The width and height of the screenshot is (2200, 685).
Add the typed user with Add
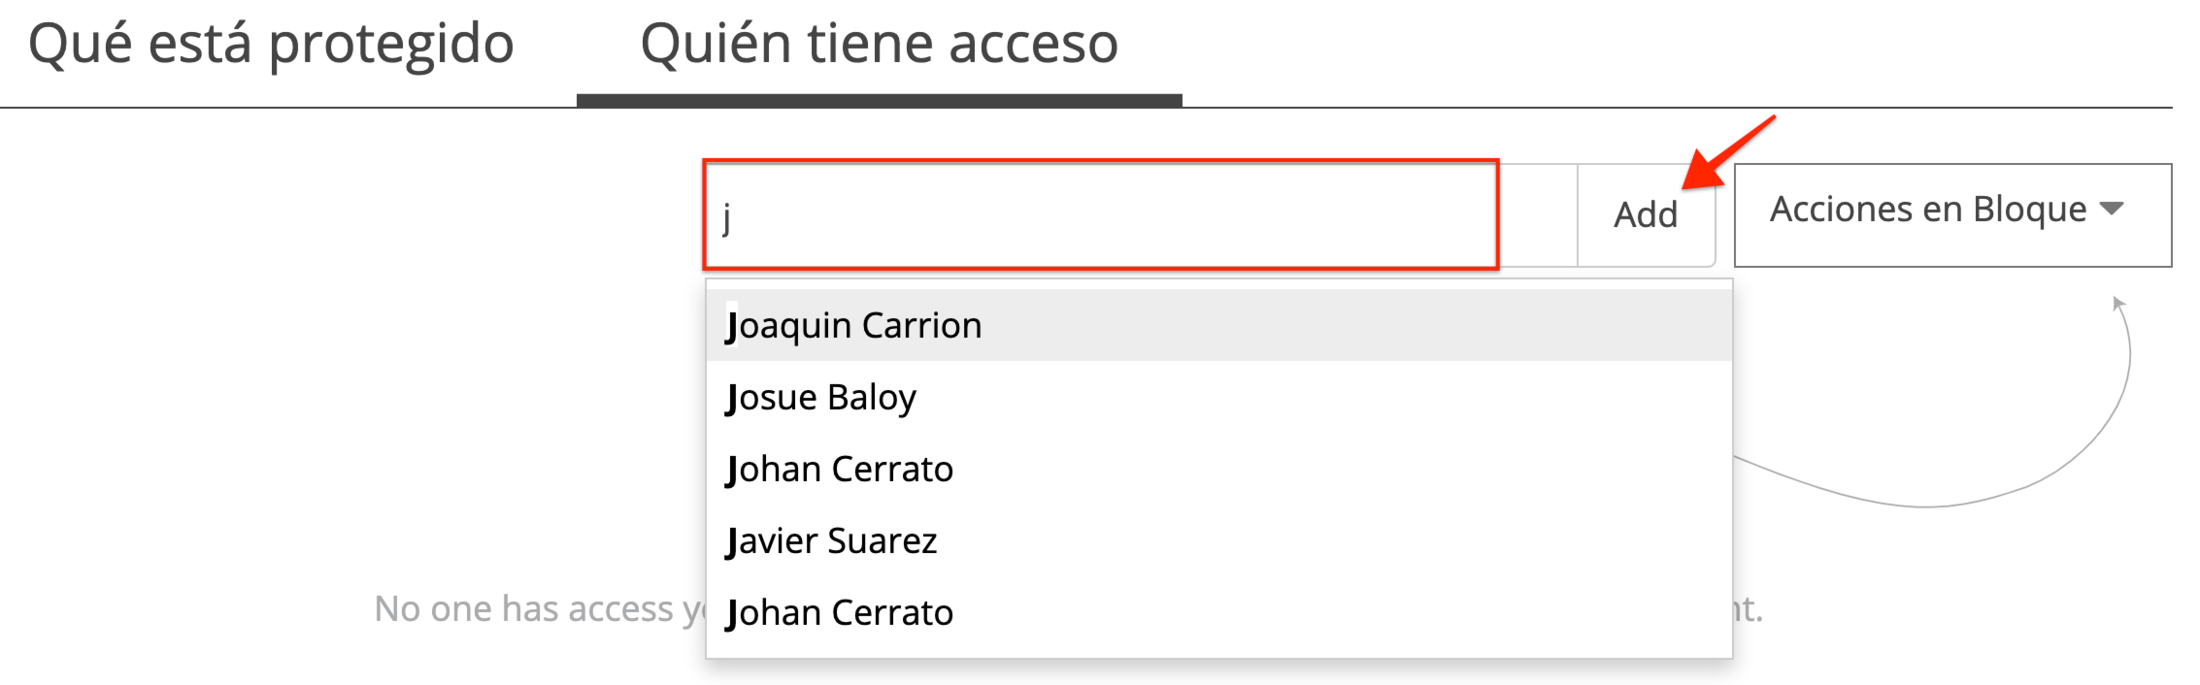point(1645,215)
